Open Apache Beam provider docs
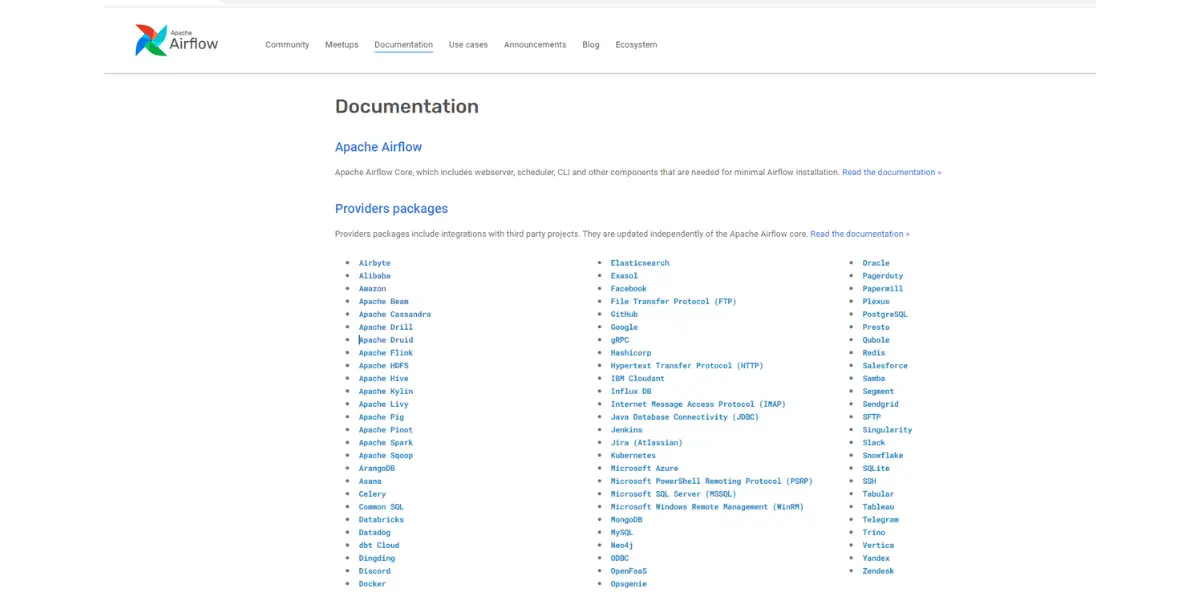 [x=384, y=302]
